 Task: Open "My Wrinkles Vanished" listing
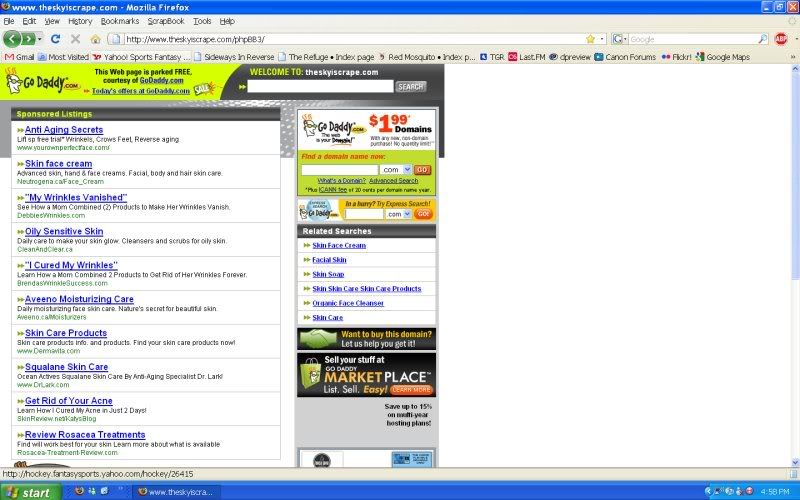(76, 197)
